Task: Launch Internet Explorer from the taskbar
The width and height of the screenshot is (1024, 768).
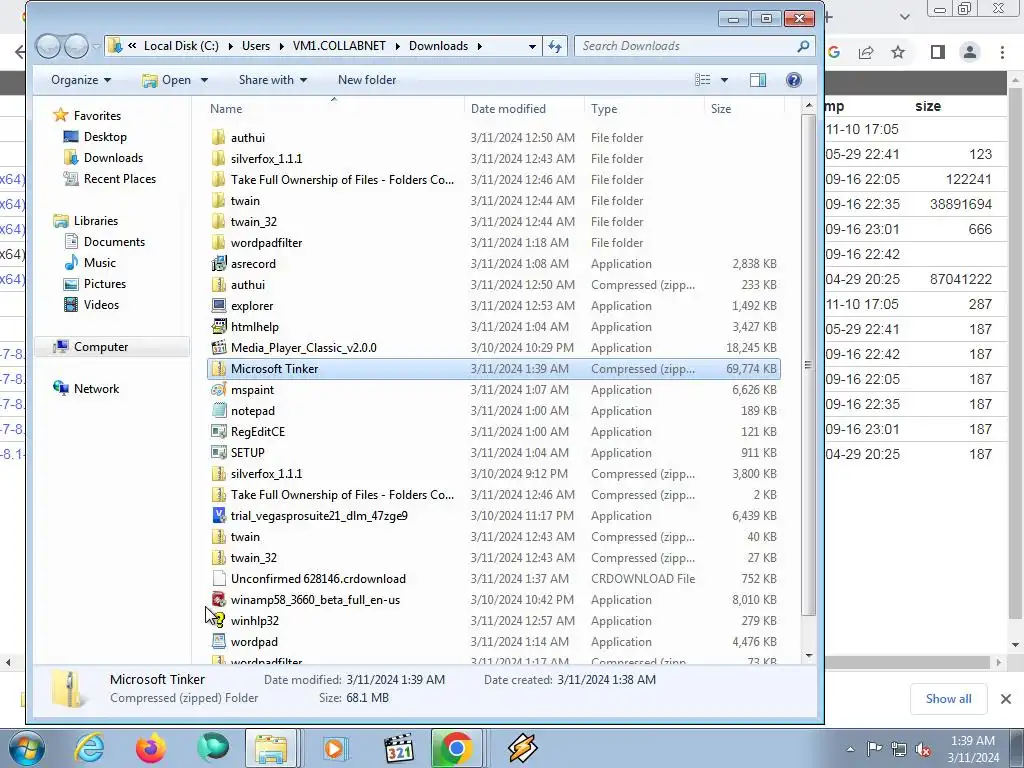Action: click(x=88, y=748)
